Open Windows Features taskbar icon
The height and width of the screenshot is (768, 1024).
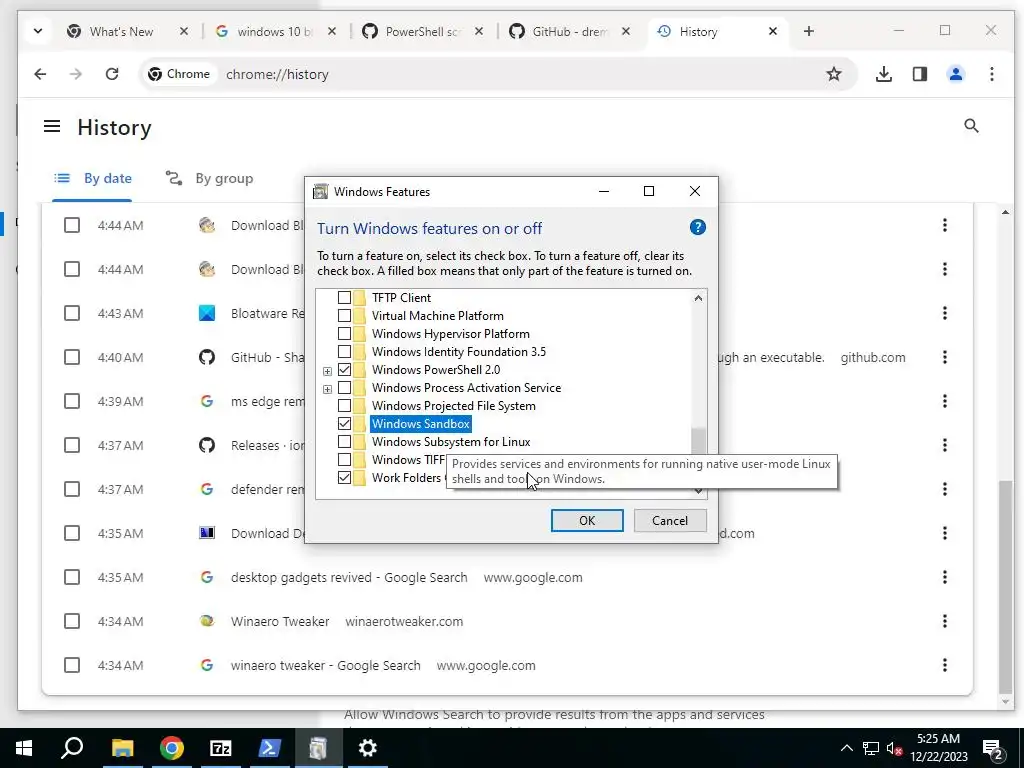318,748
